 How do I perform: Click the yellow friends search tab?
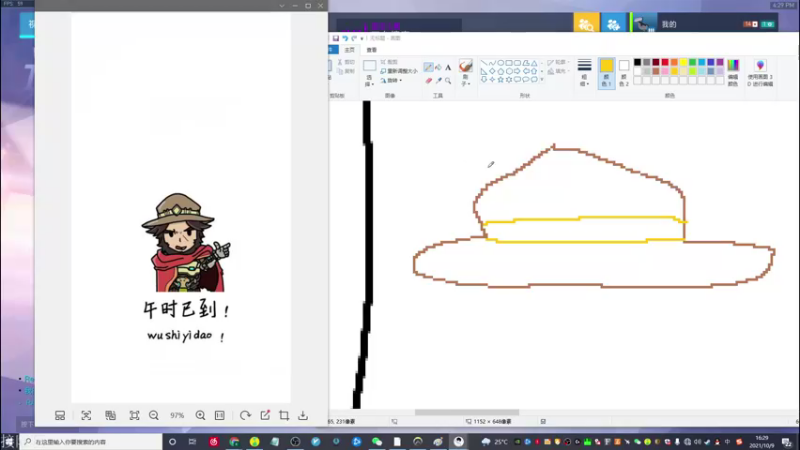(x=586, y=23)
